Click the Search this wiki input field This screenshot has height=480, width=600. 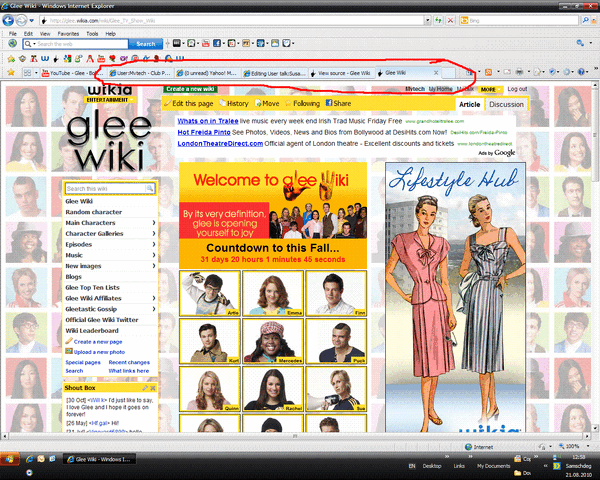tap(105, 188)
